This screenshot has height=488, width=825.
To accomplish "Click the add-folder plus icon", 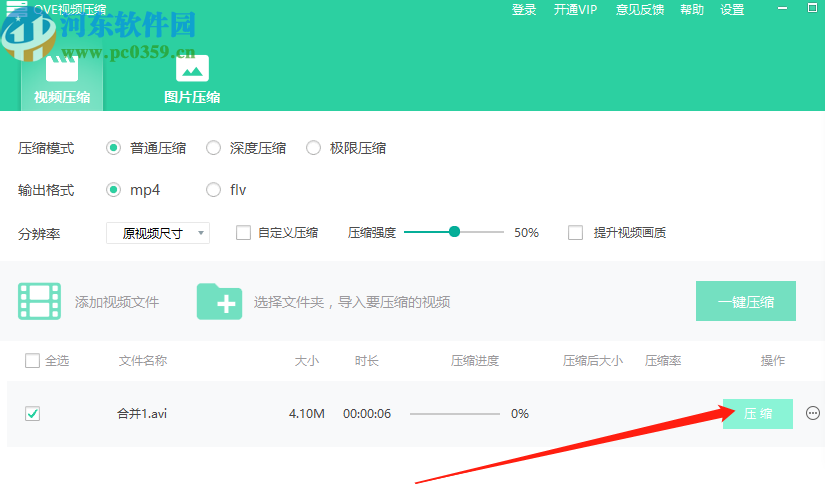I will pyautogui.click(x=219, y=302).
